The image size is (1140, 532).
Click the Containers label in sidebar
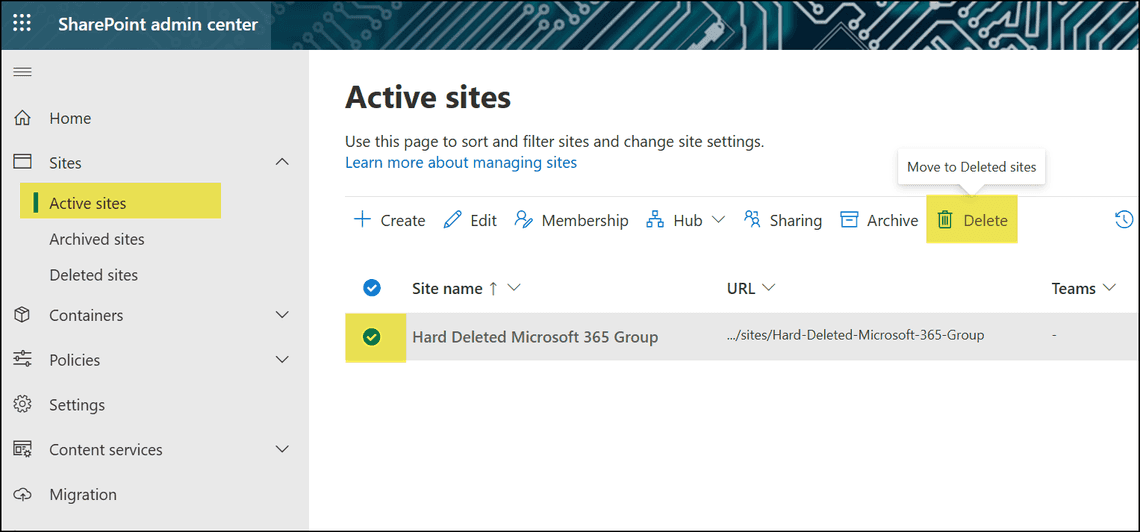[x=87, y=315]
